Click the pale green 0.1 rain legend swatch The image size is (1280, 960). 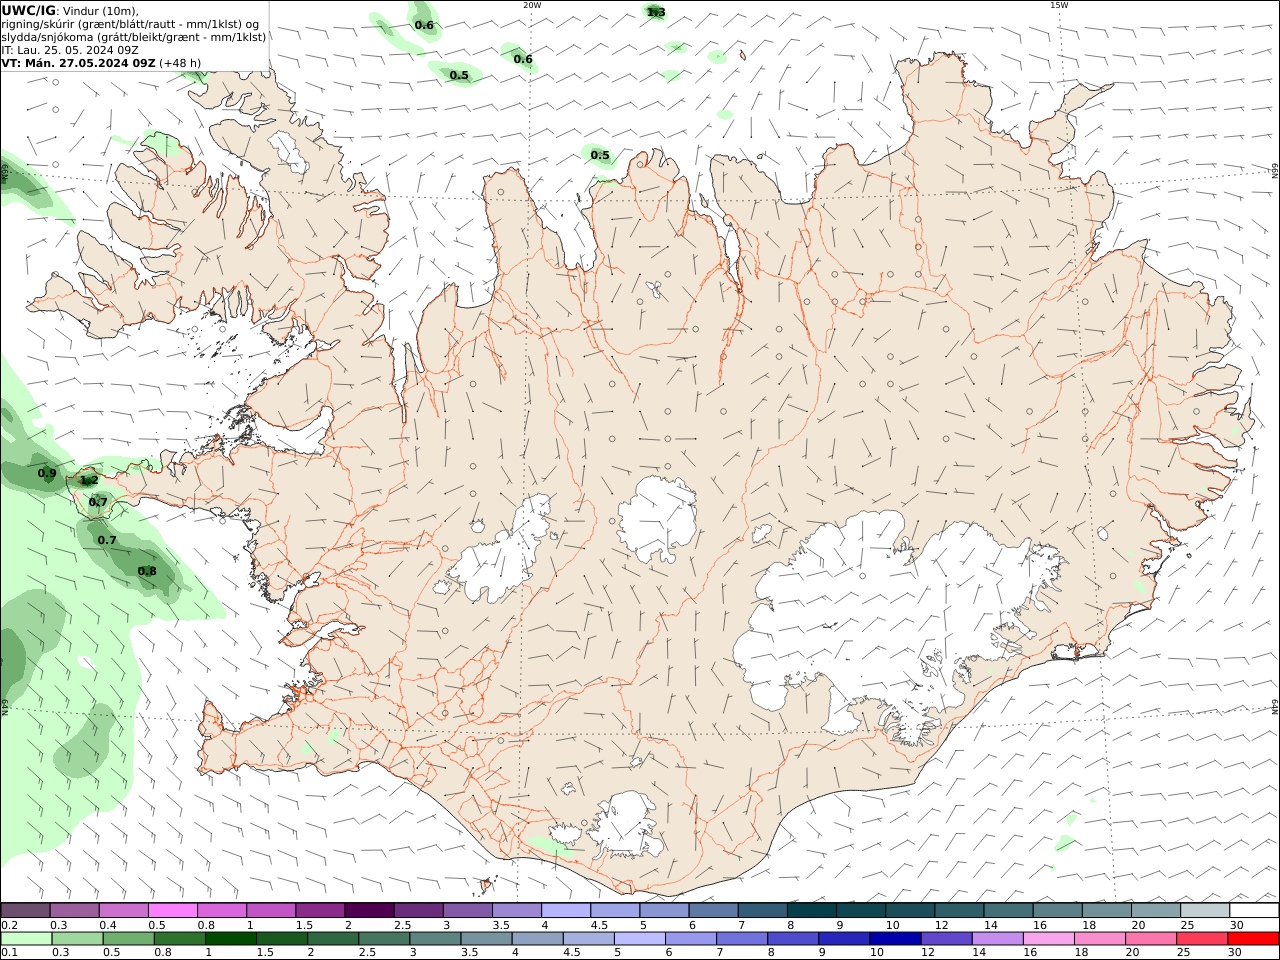pos(26,939)
